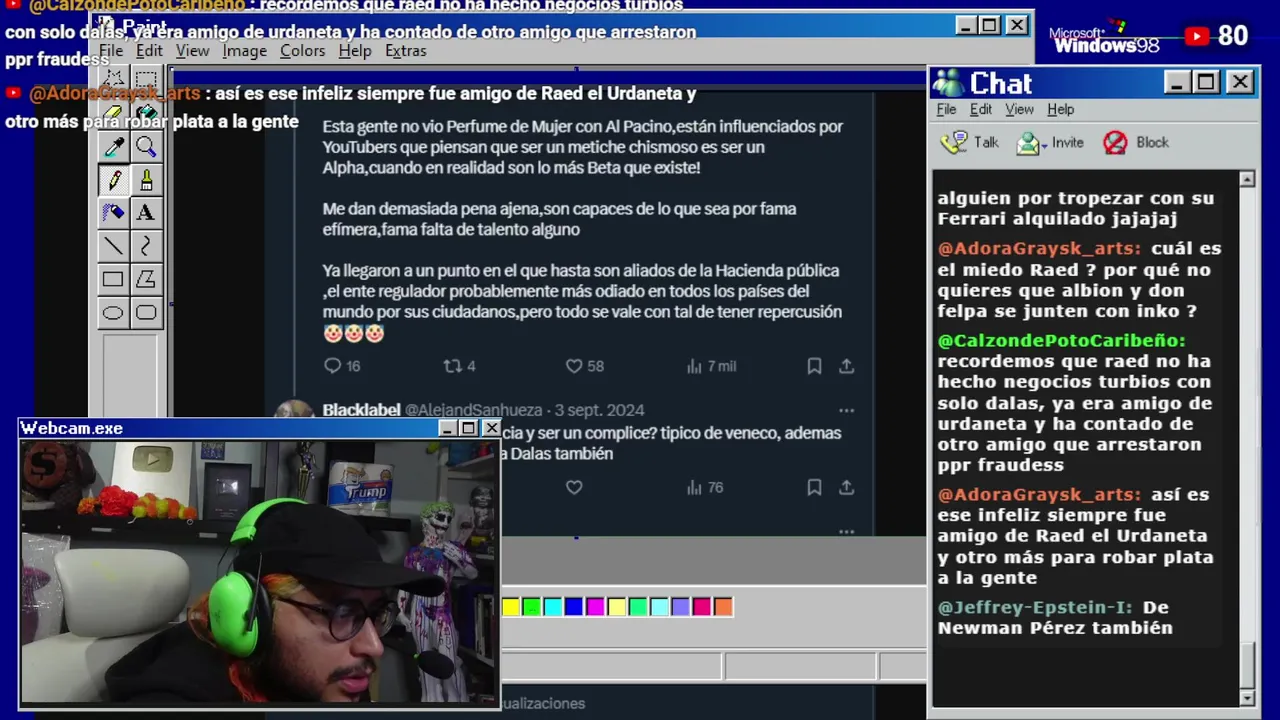The image size is (1280, 720).
Task: Click the YouTube icon beside 80
Action: [1197, 36]
